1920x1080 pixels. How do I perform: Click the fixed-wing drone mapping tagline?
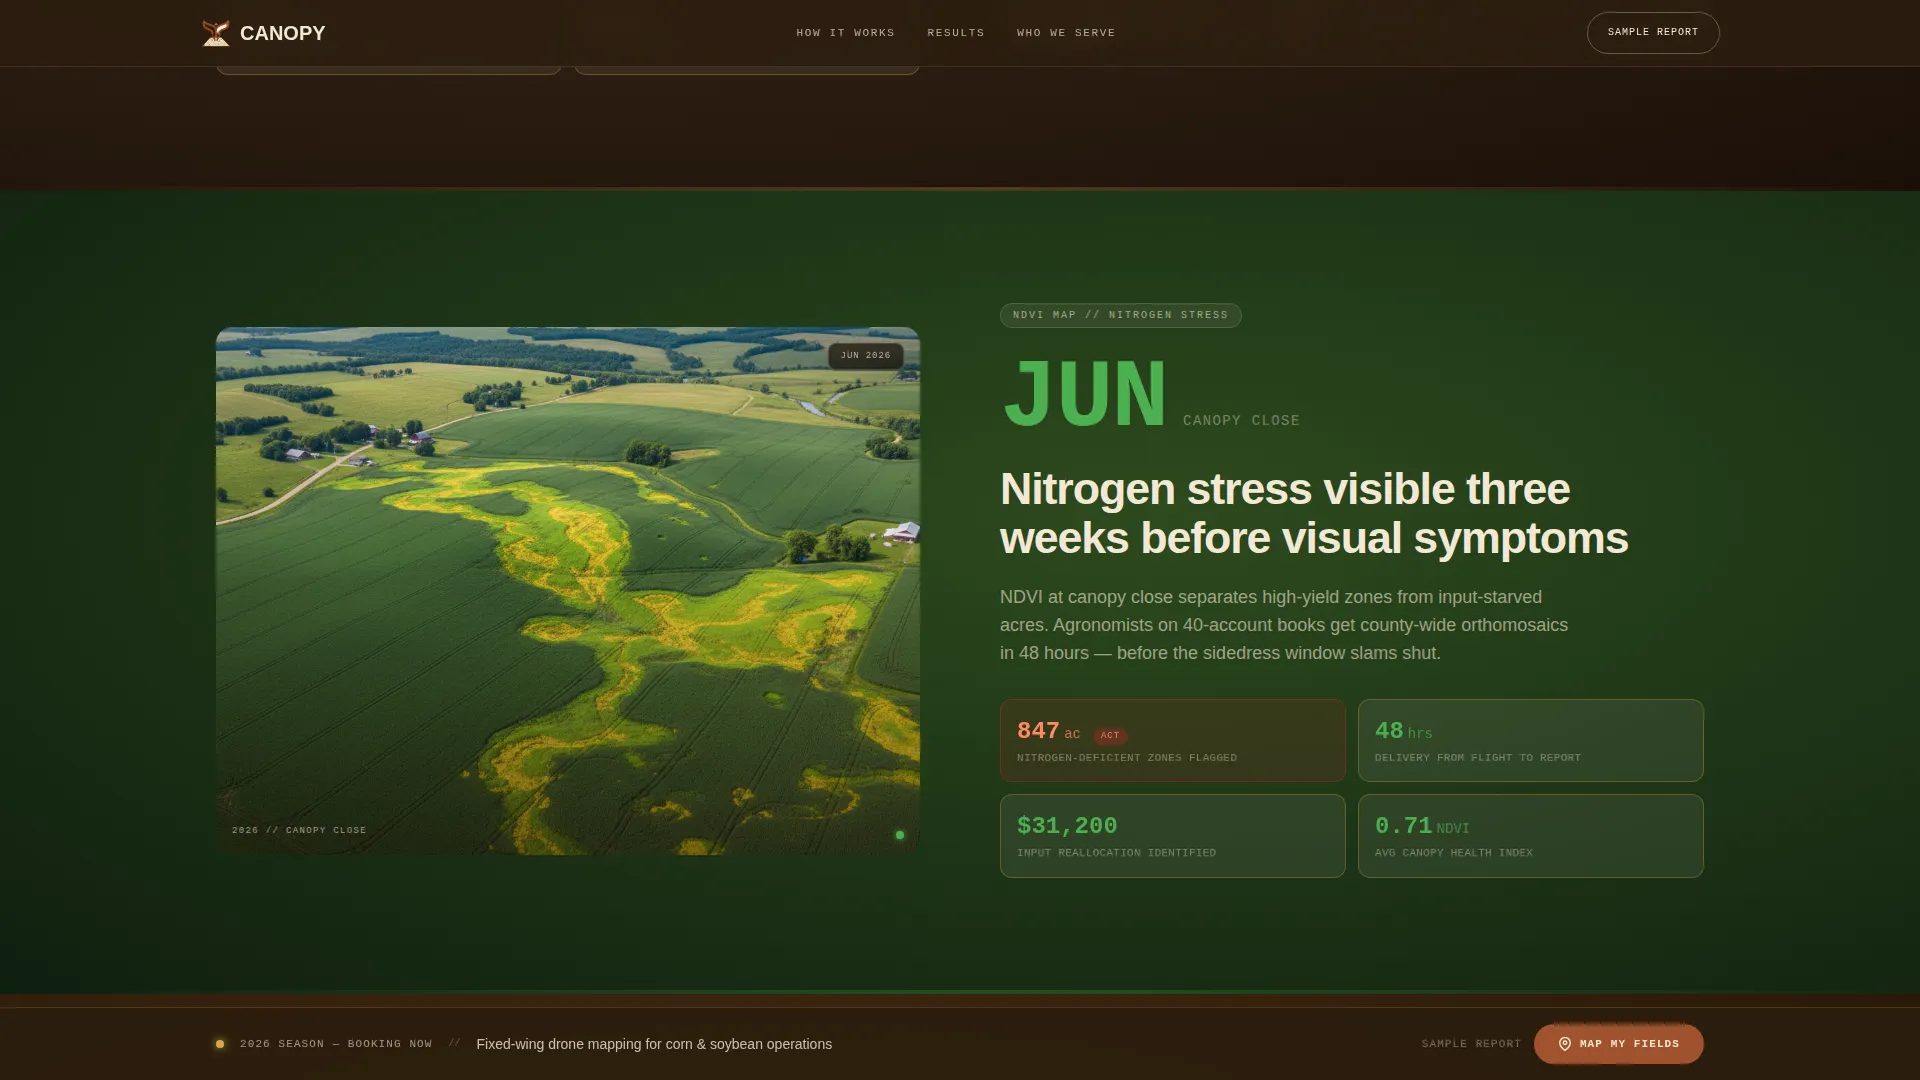tap(654, 1044)
